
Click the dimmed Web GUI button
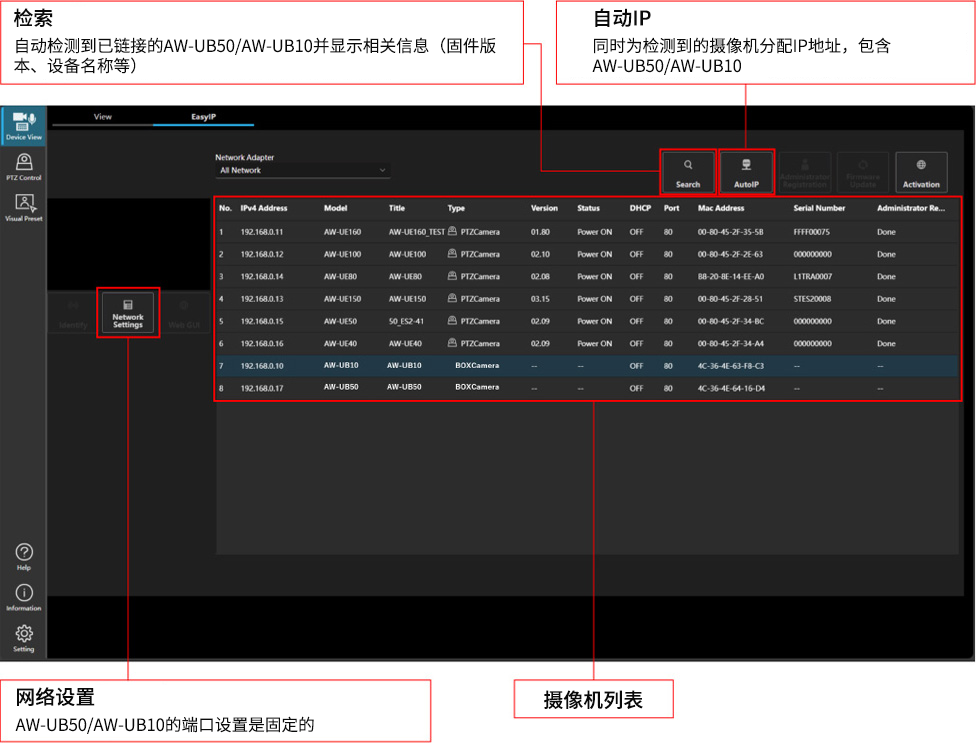point(184,313)
